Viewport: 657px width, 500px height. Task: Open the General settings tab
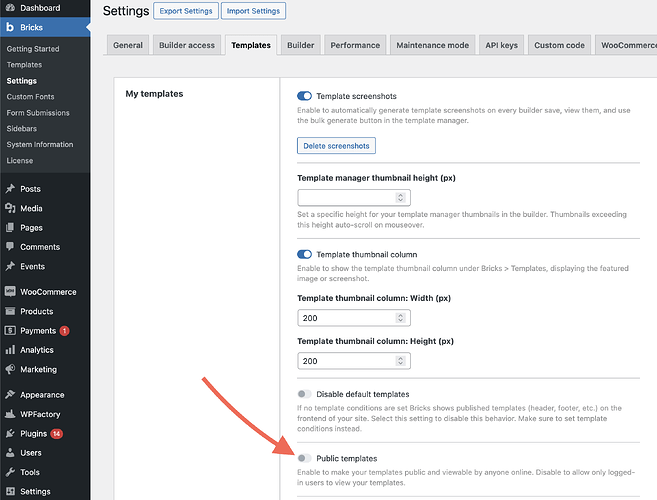click(x=128, y=45)
